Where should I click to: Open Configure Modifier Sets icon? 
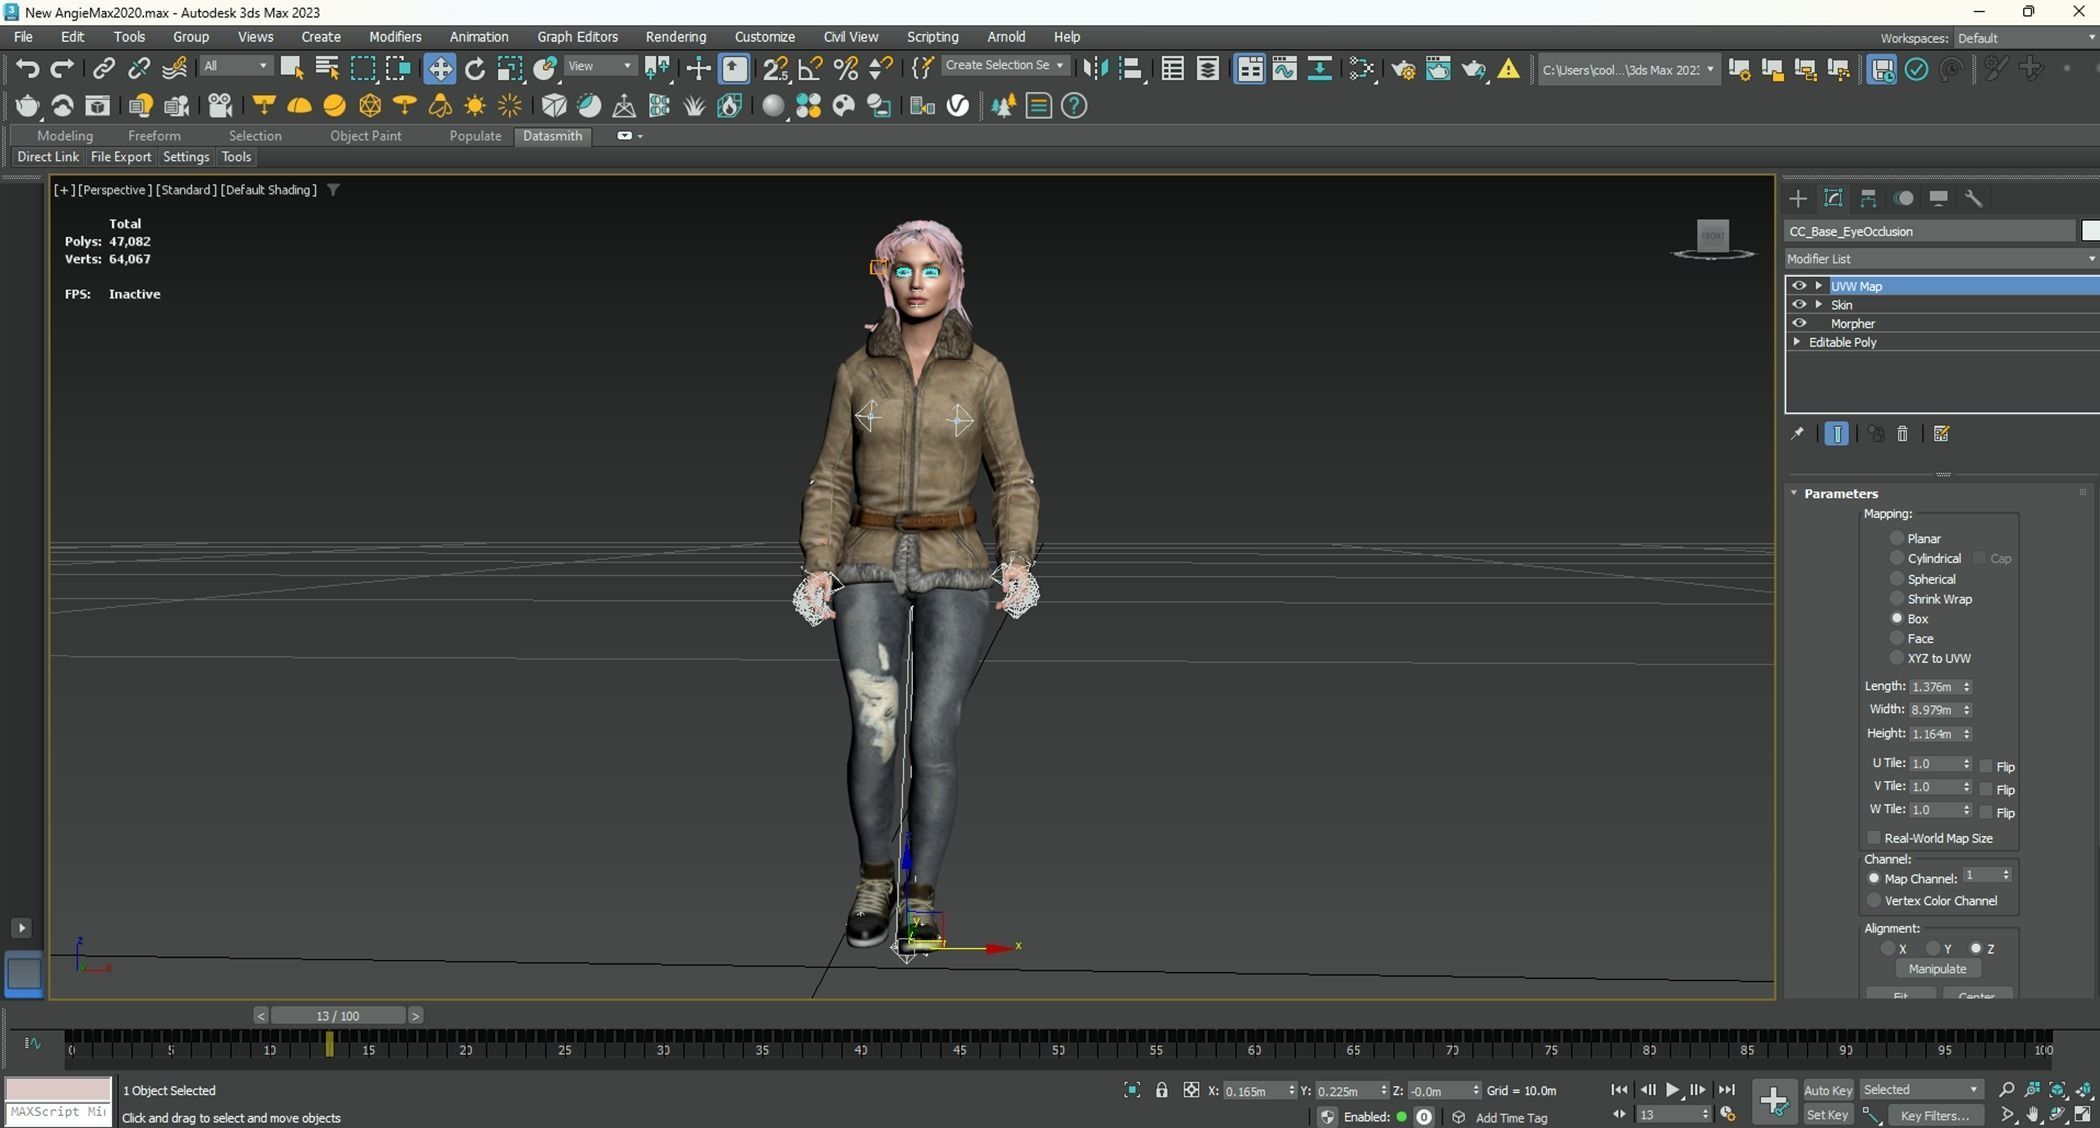tap(1941, 433)
